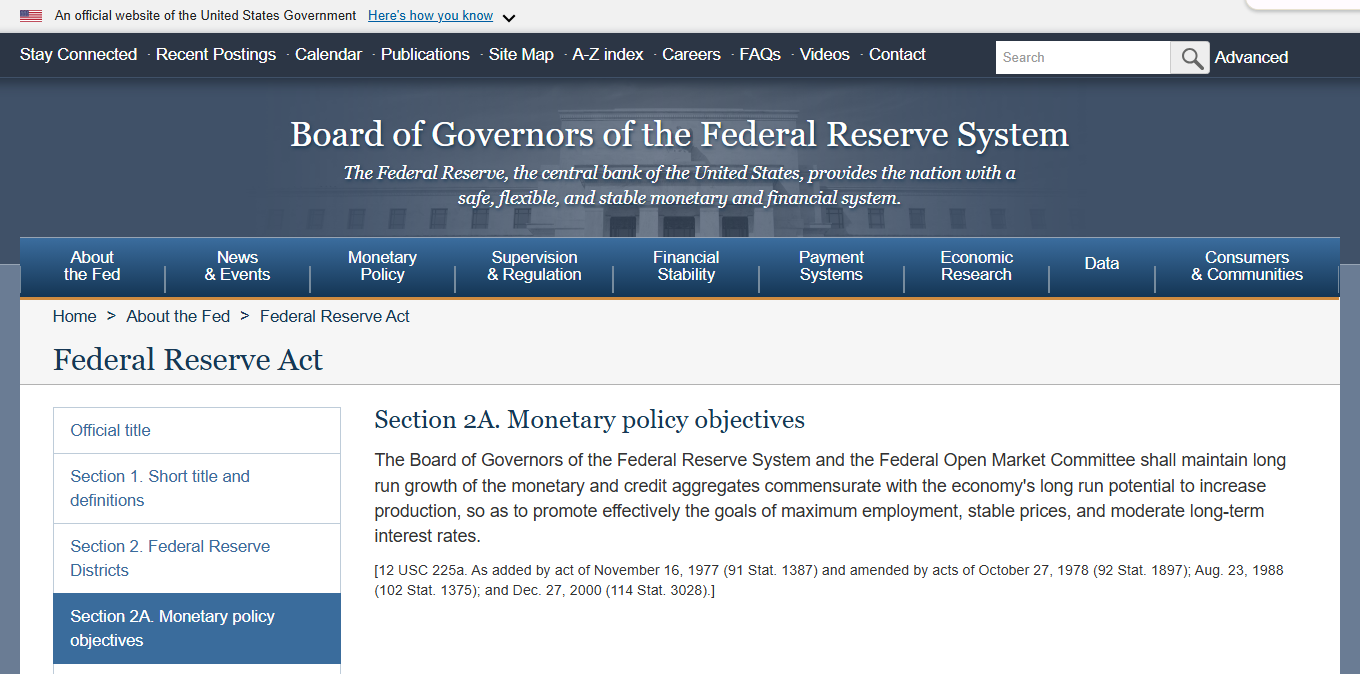Open the A-Z index link
This screenshot has width=1360, height=674.
tap(608, 54)
